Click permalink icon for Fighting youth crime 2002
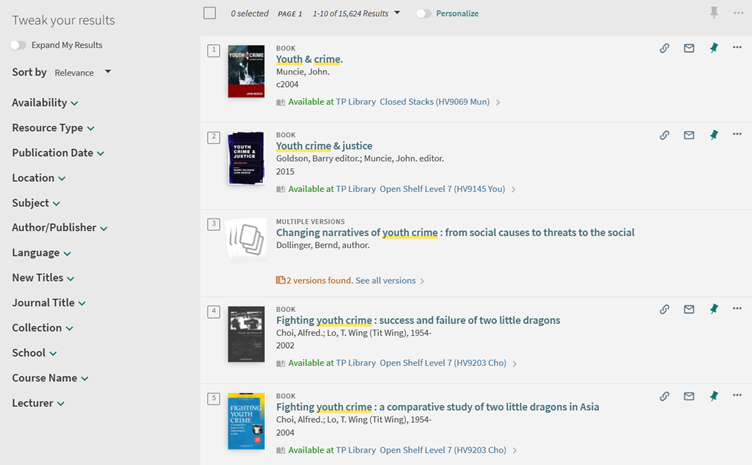Screen dimensions: 752x465 pos(664,309)
